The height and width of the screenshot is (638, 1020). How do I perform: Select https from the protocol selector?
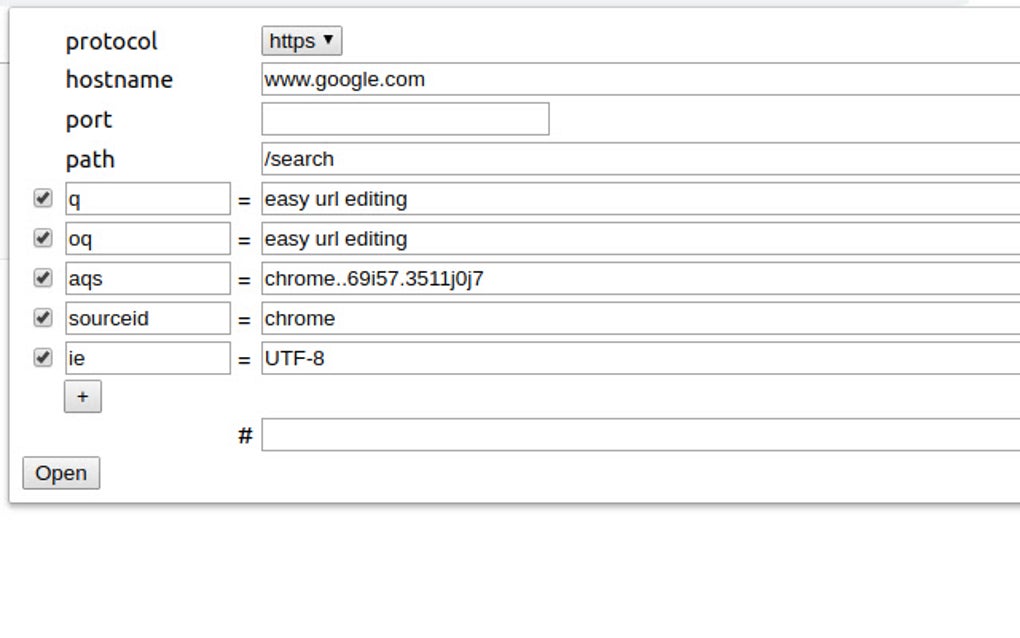301,40
